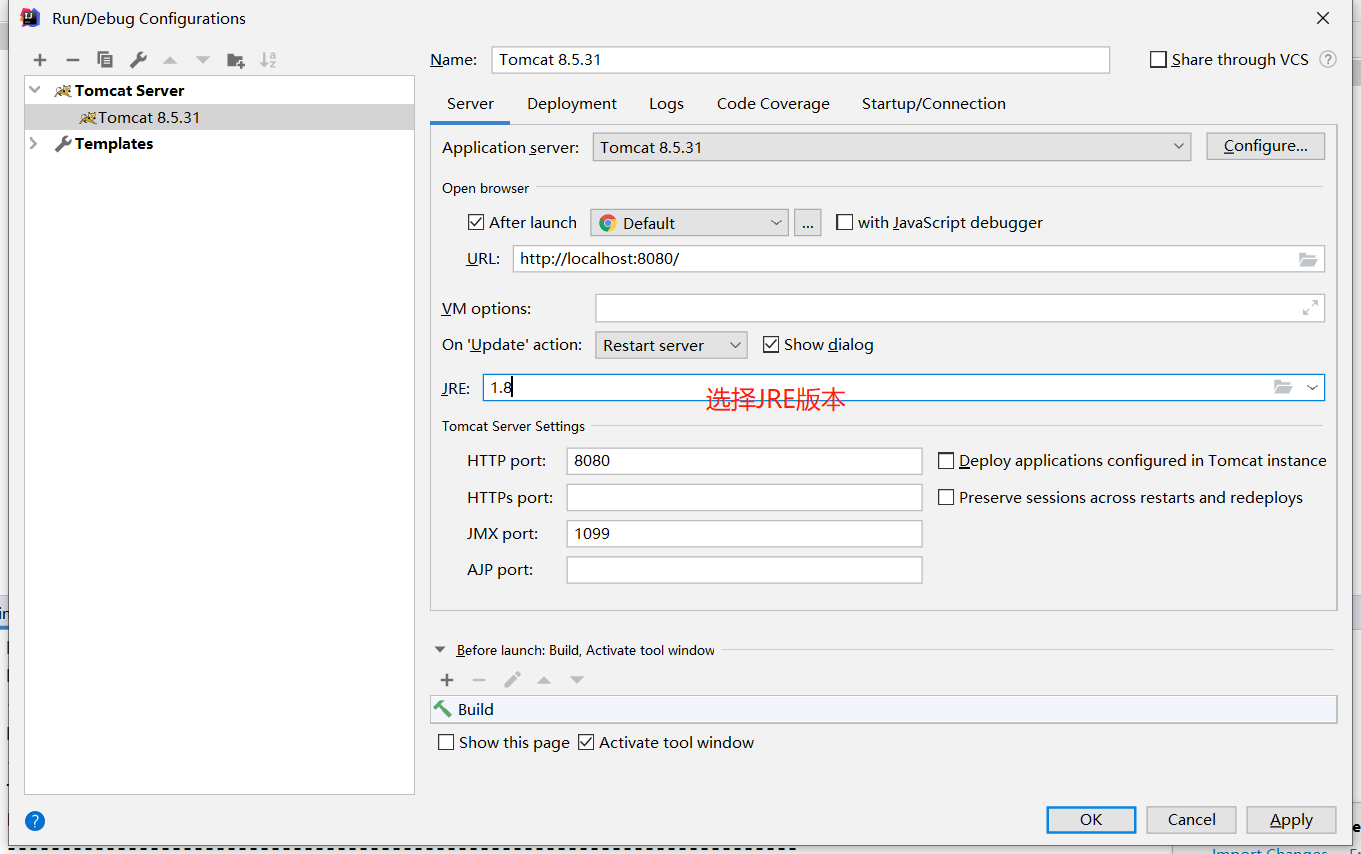Switch to the Startup/Connection tab
1361x854 pixels.
pyautogui.click(x=934, y=104)
